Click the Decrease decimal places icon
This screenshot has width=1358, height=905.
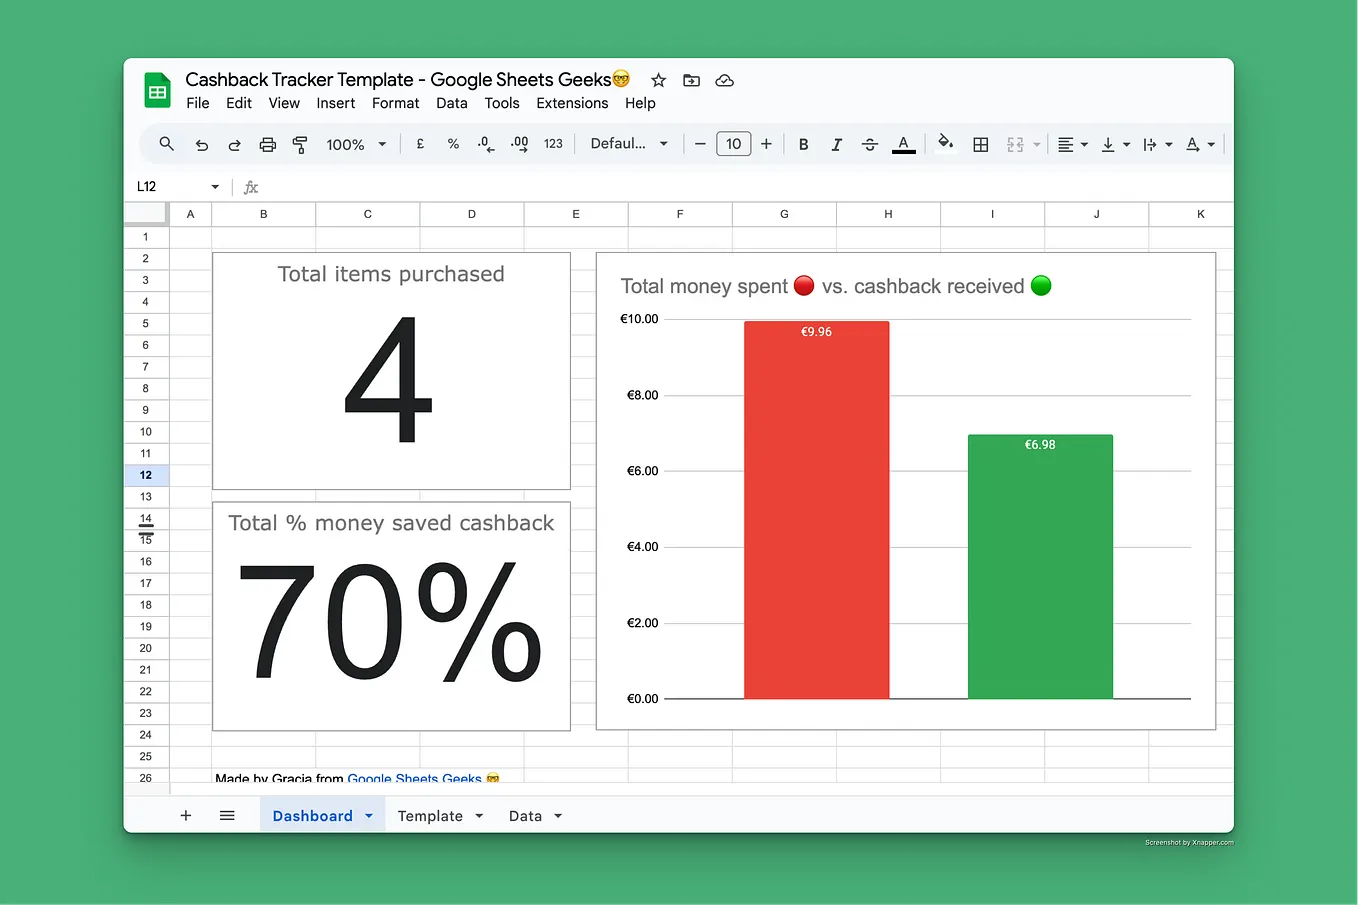click(485, 144)
